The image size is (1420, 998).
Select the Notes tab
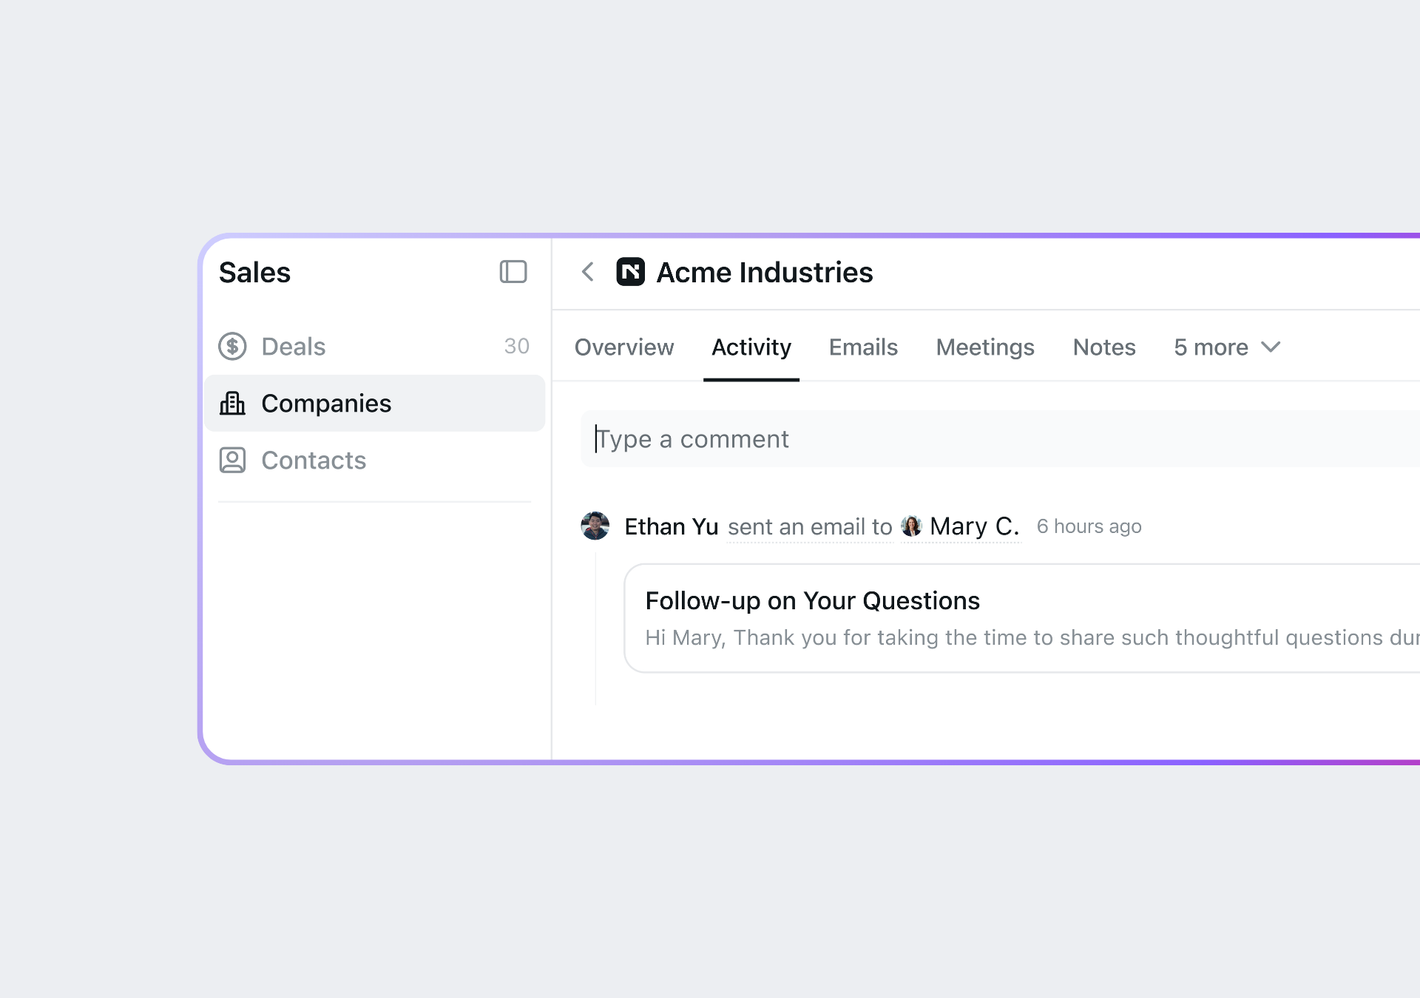click(1104, 347)
